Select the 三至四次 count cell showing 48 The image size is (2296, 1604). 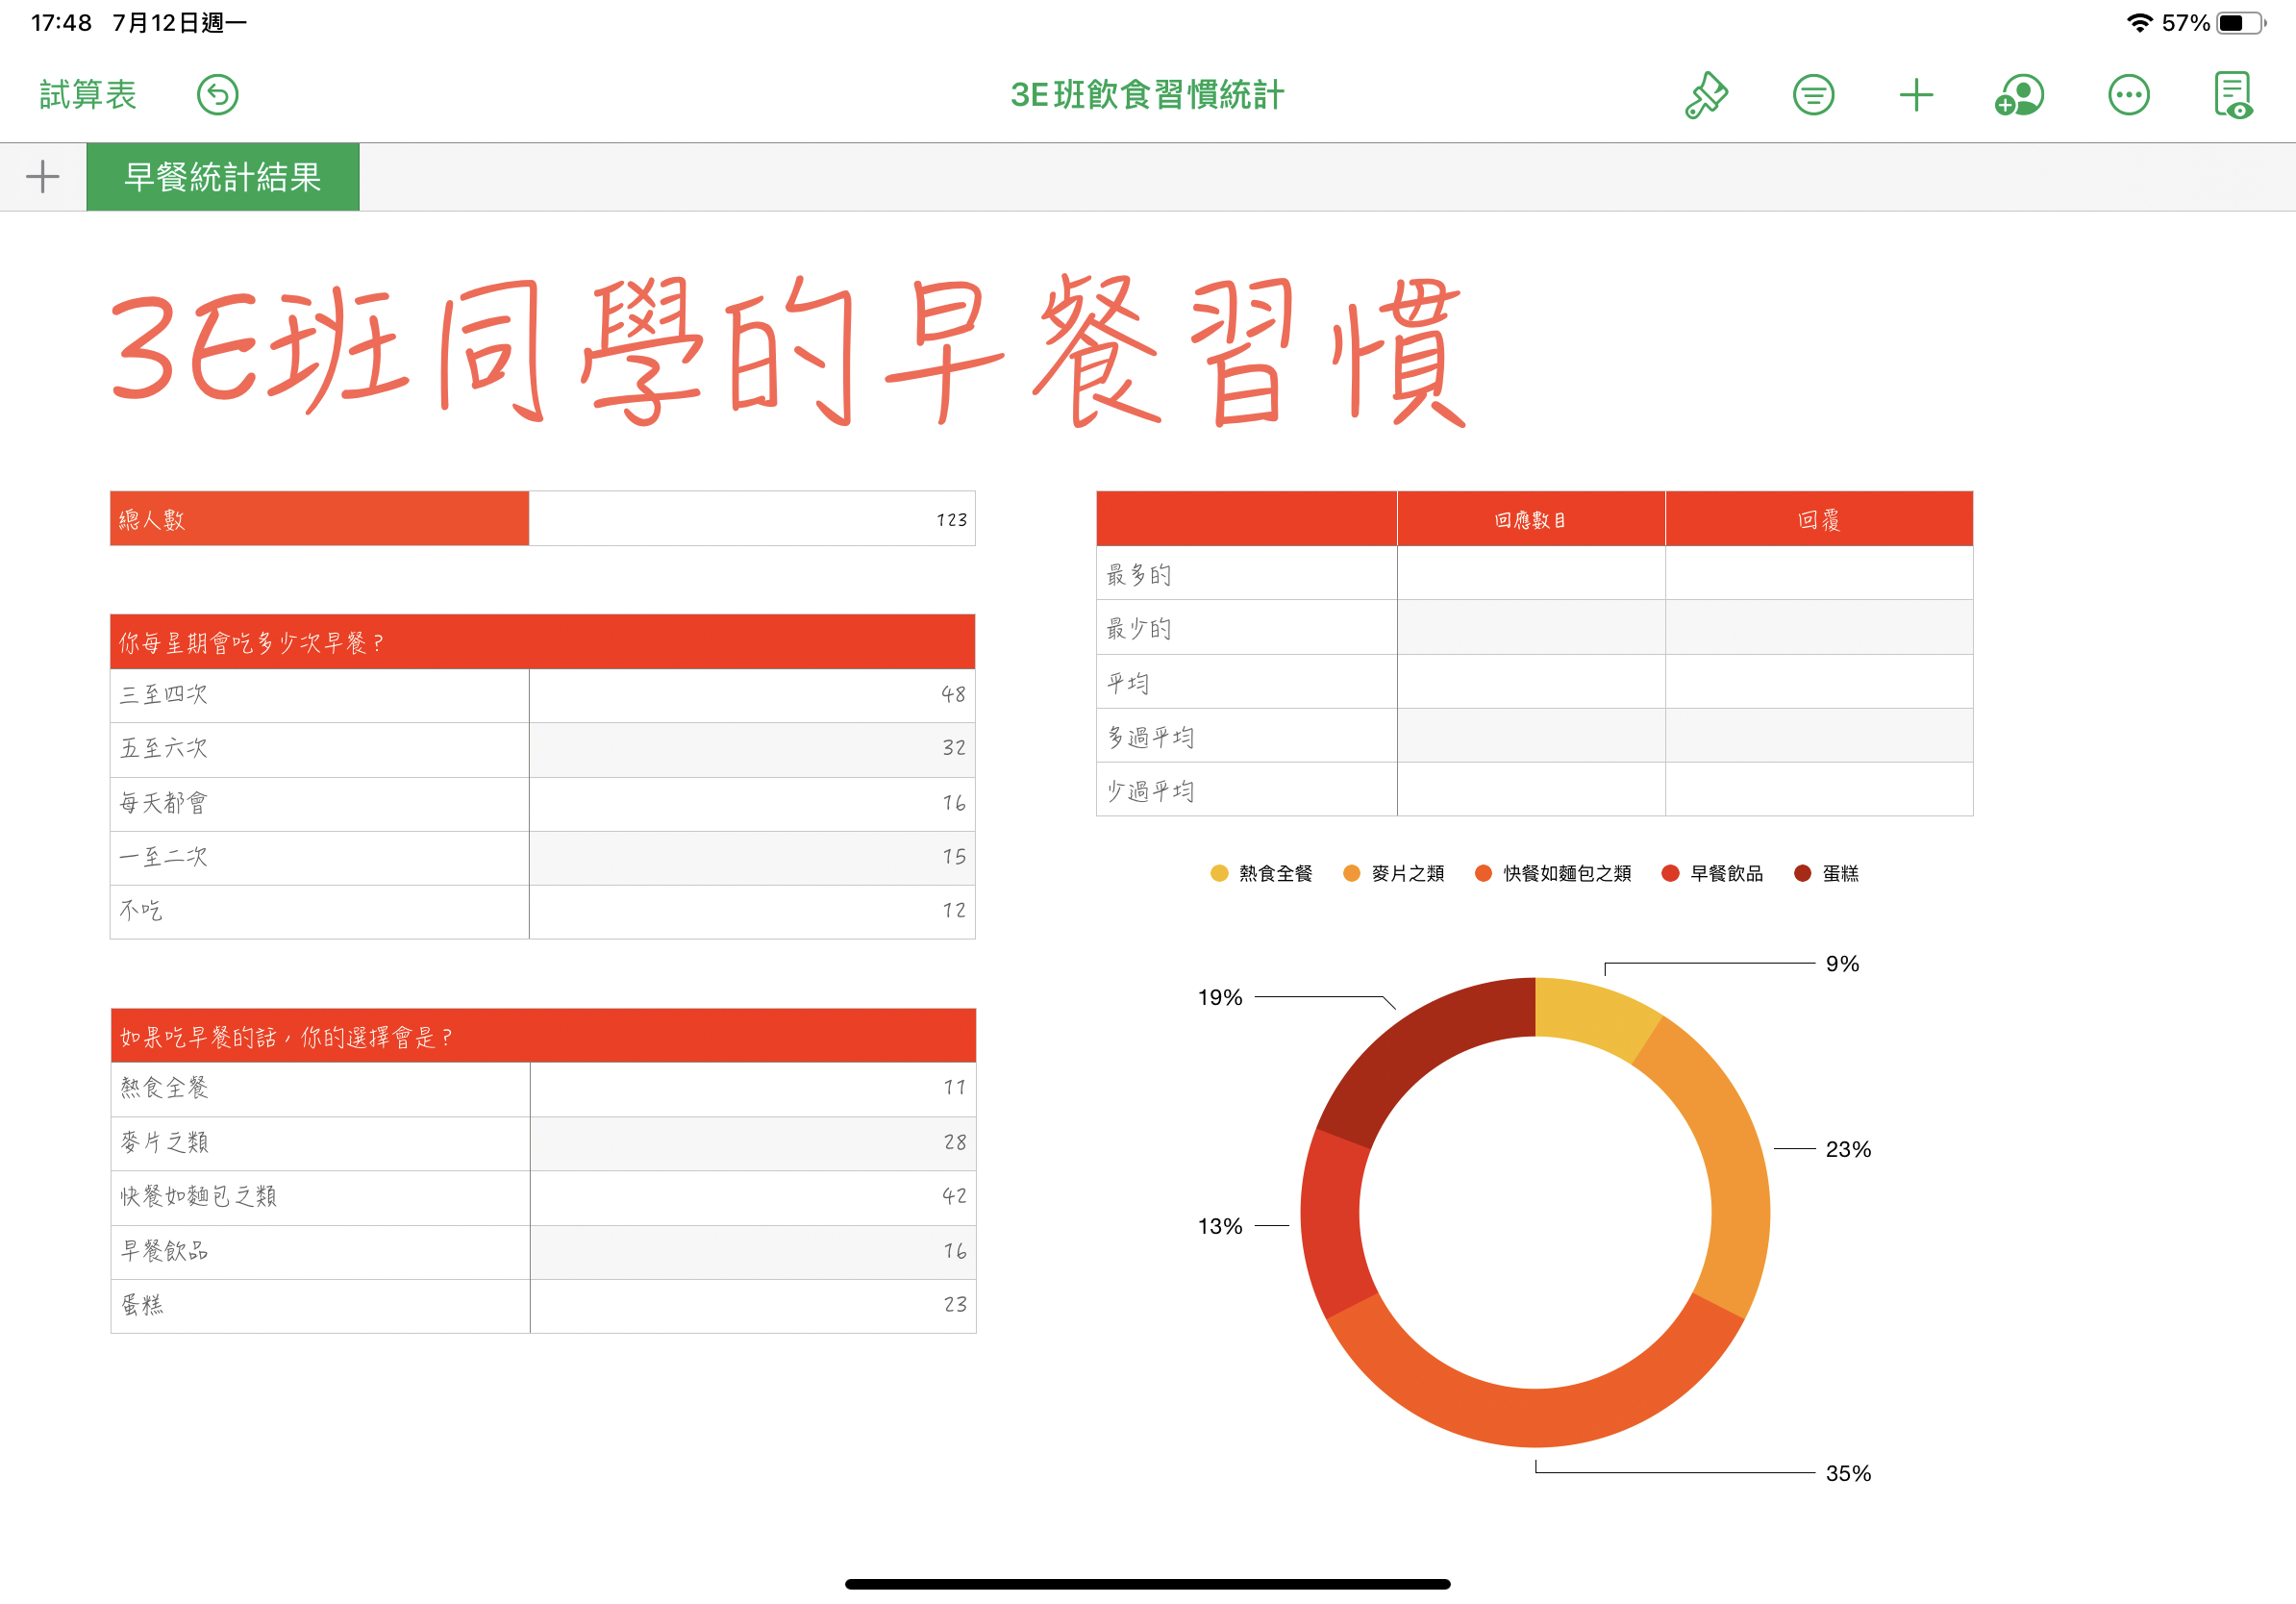[x=751, y=694]
